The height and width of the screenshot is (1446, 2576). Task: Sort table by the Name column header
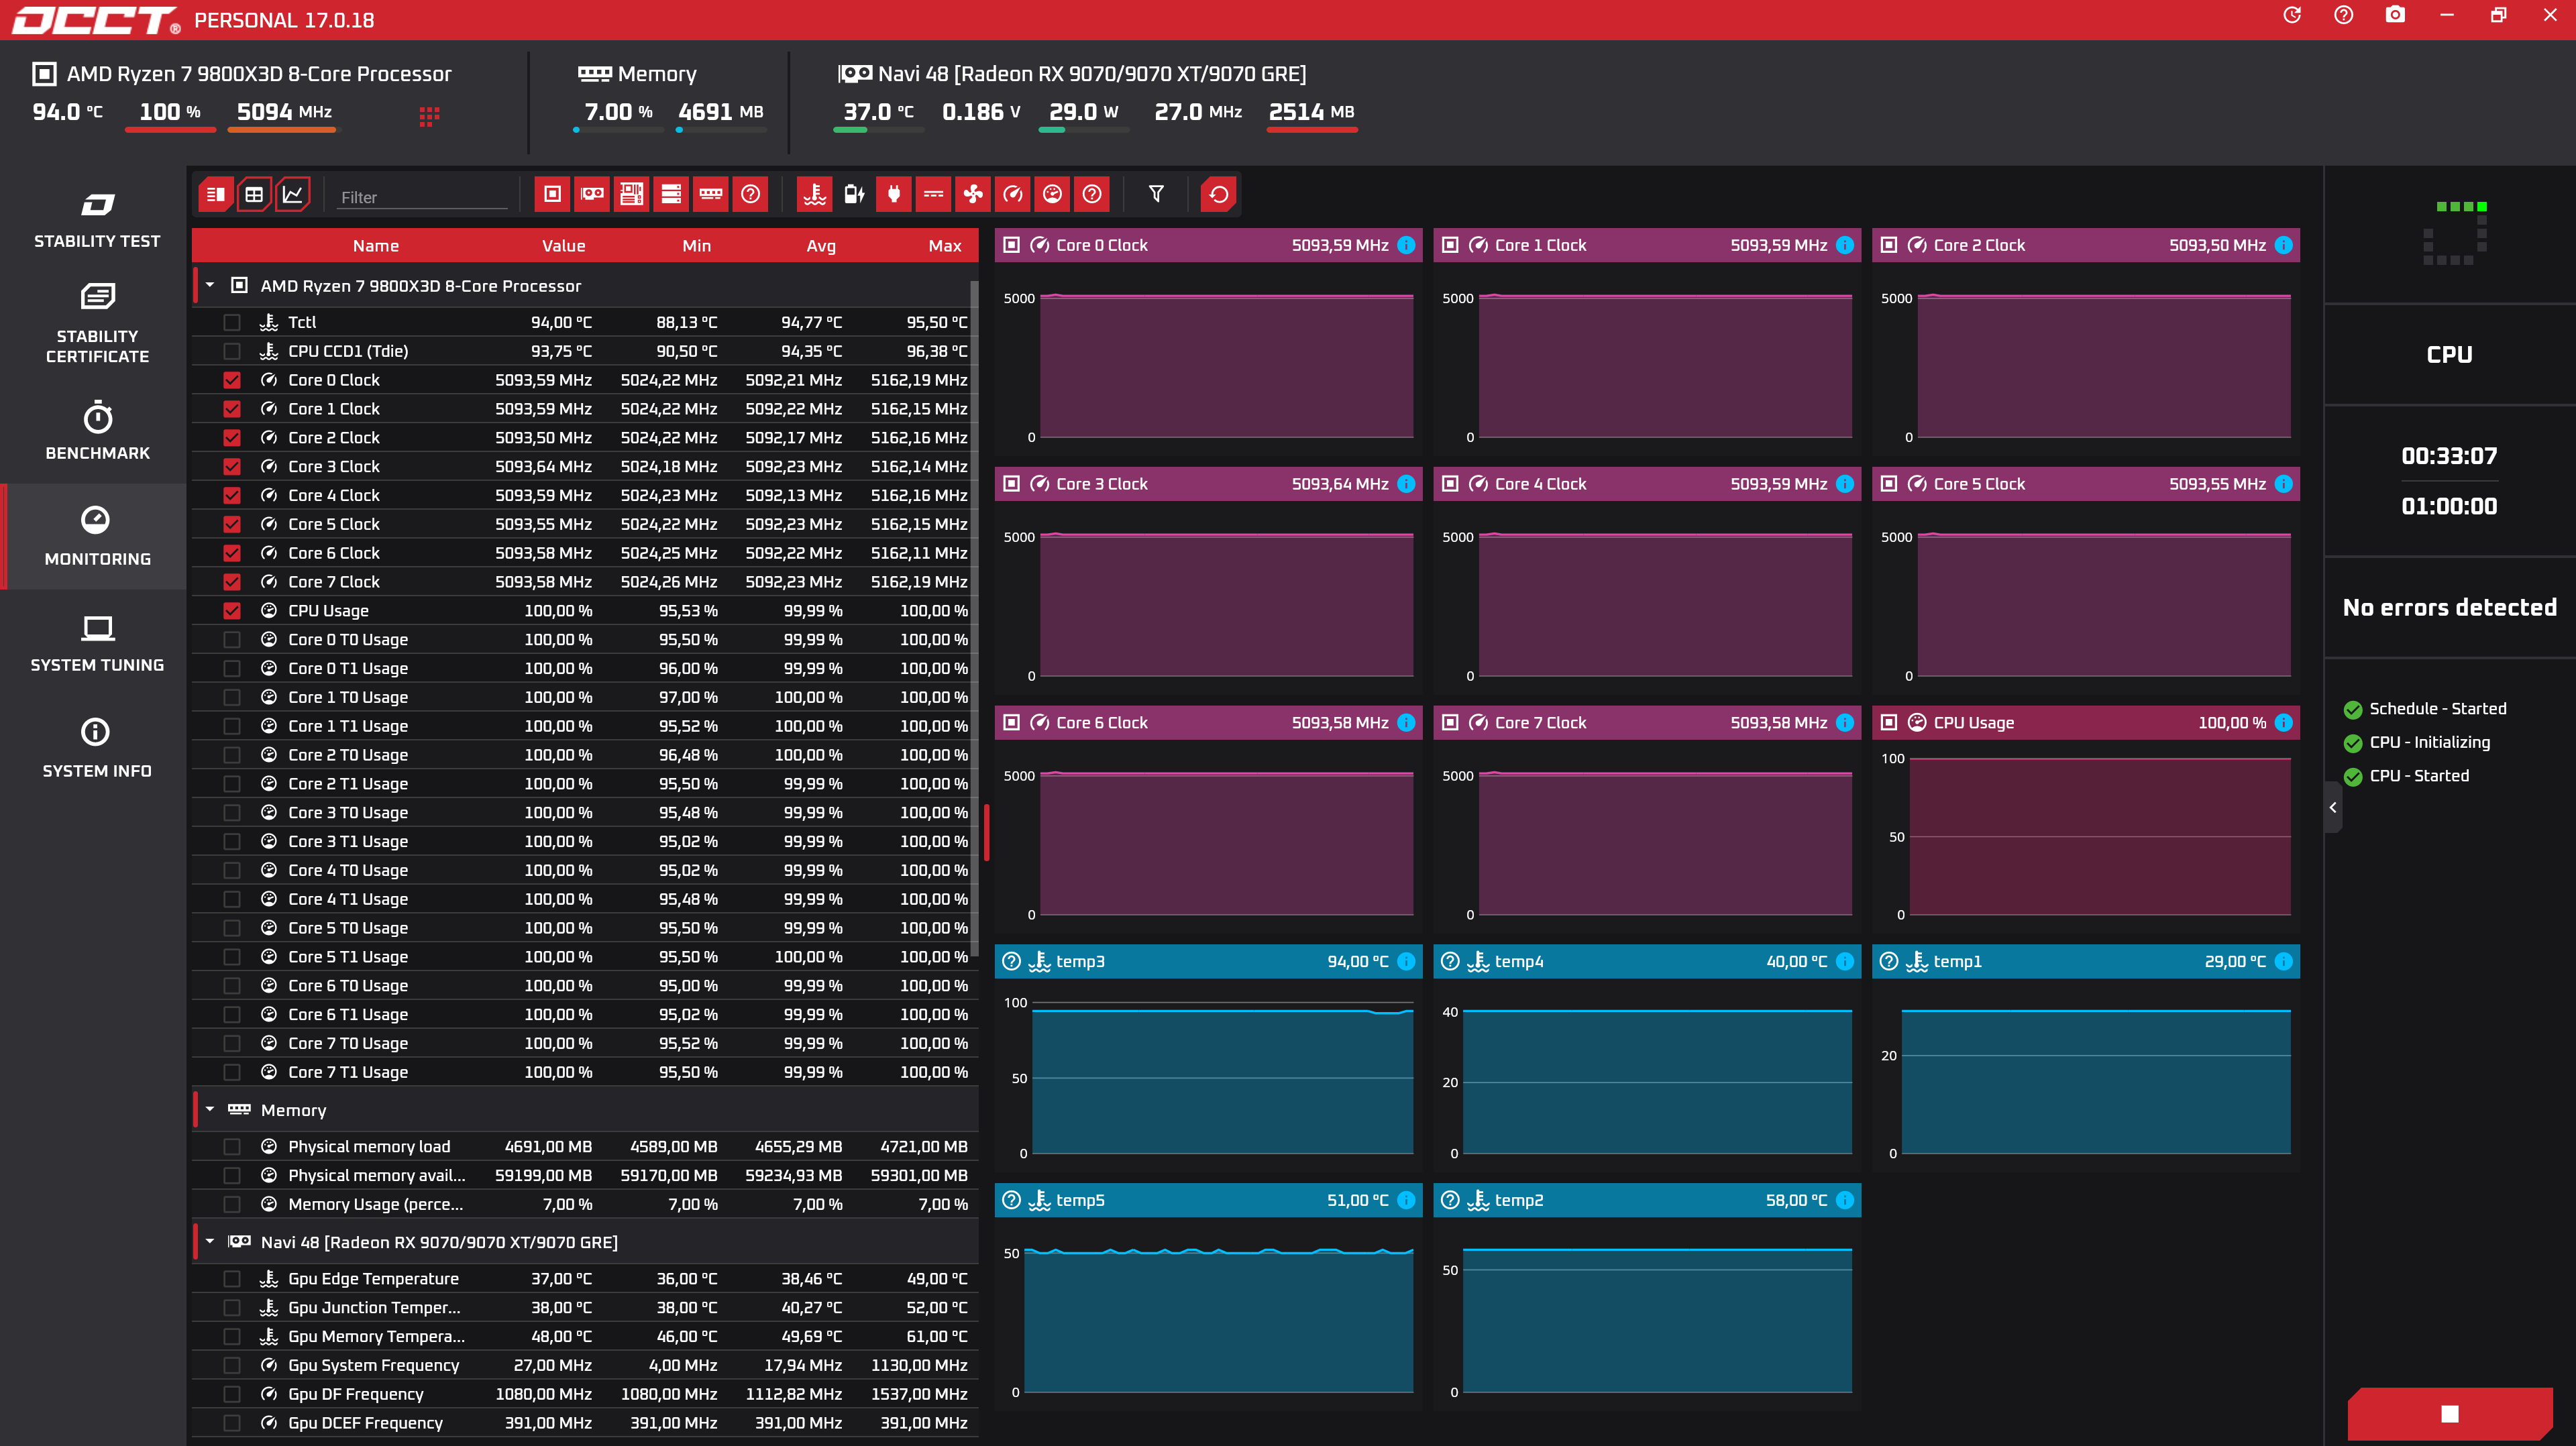coord(376,246)
